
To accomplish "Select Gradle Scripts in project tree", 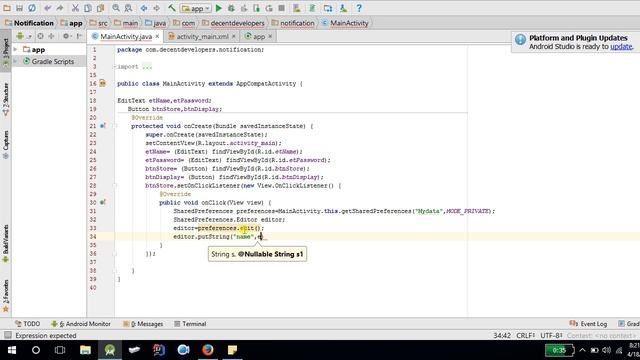I will click(49, 61).
